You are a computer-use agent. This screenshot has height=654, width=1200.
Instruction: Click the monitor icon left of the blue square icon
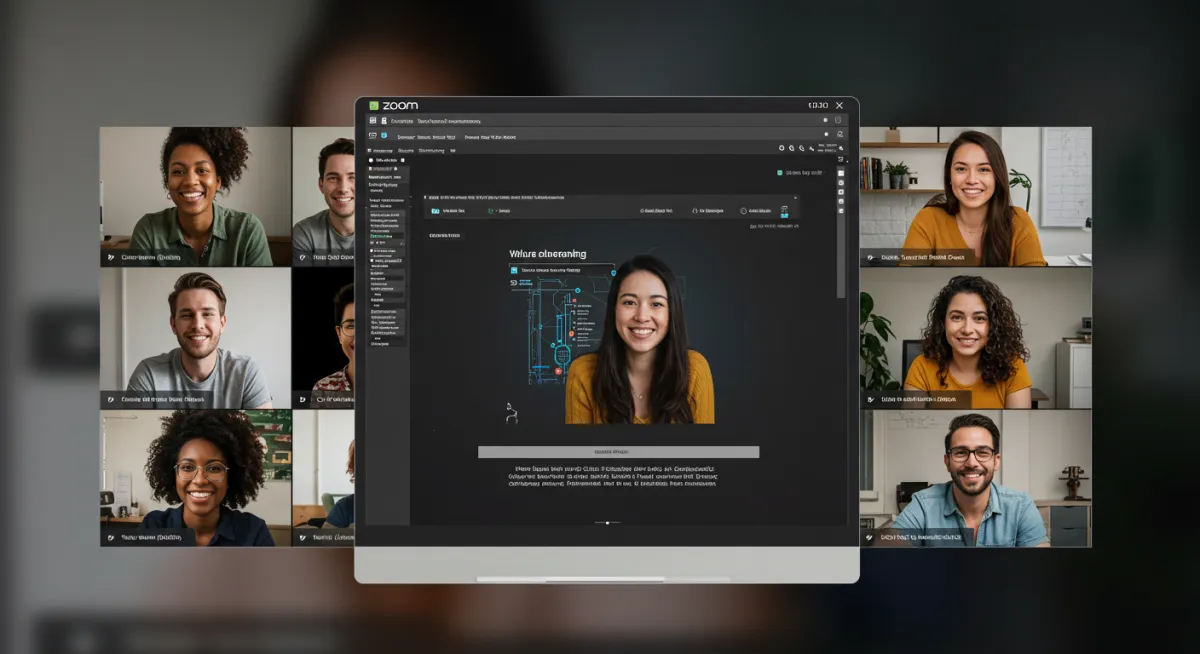373,135
